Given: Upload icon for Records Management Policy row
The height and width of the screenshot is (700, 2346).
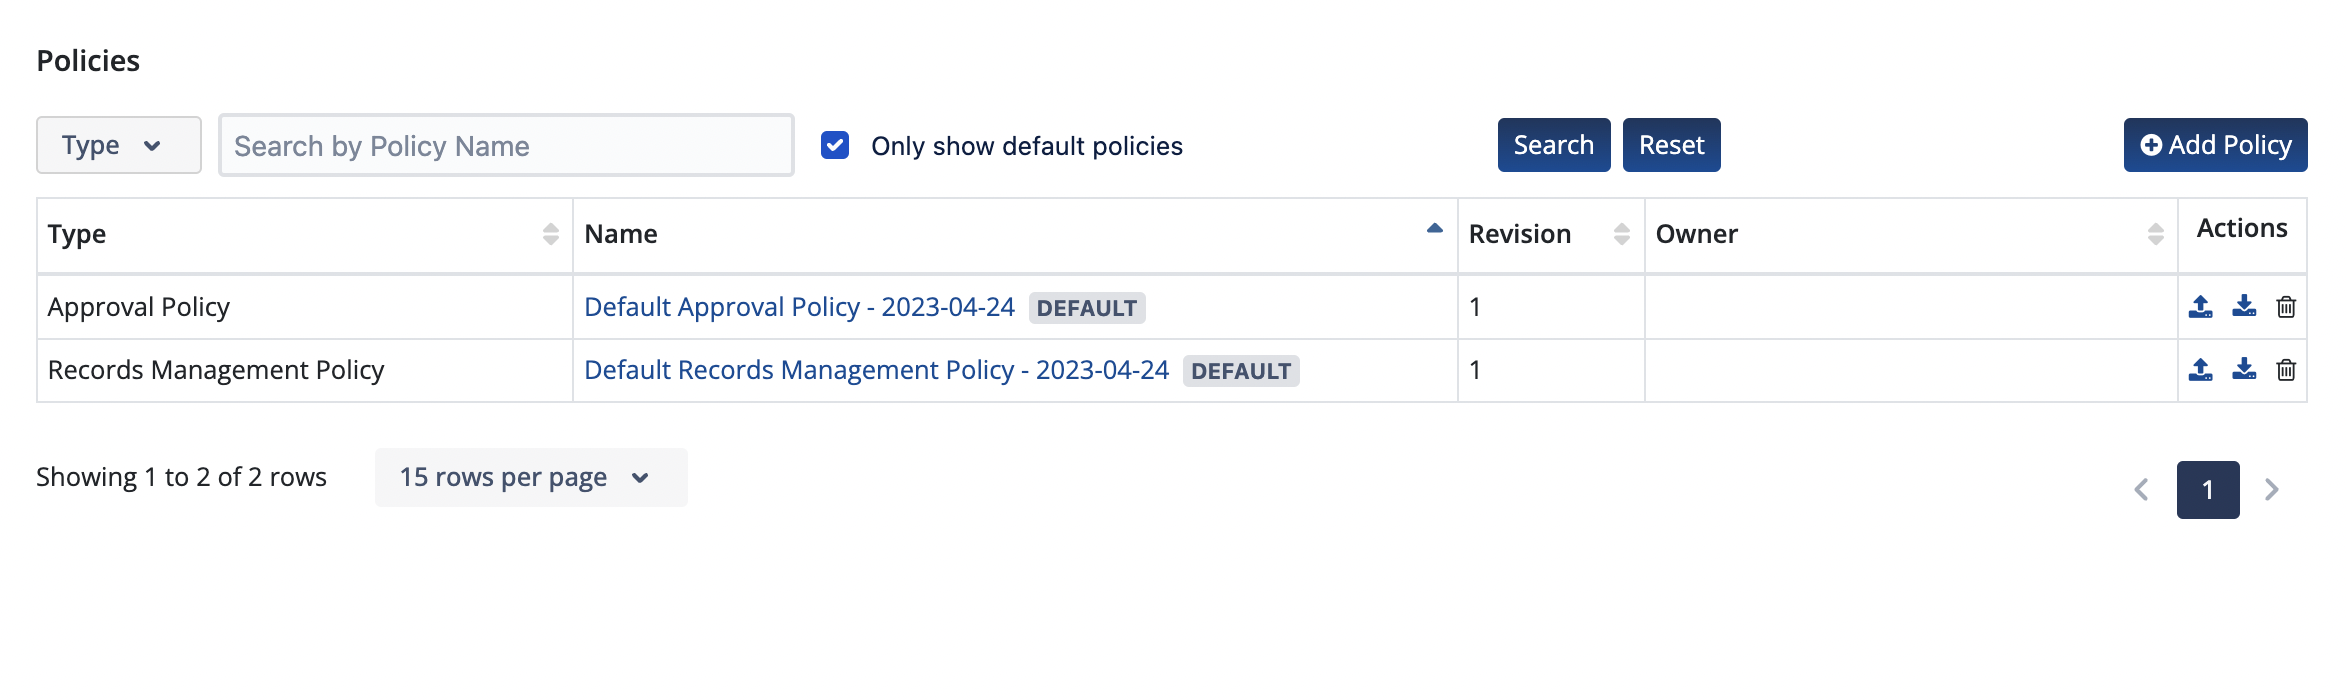Looking at the screenshot, I should click(x=2200, y=370).
